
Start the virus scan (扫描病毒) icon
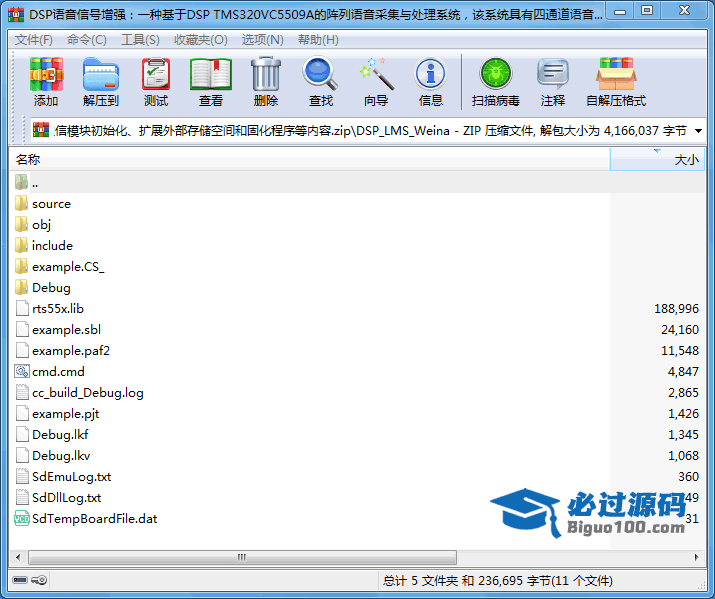point(496,73)
